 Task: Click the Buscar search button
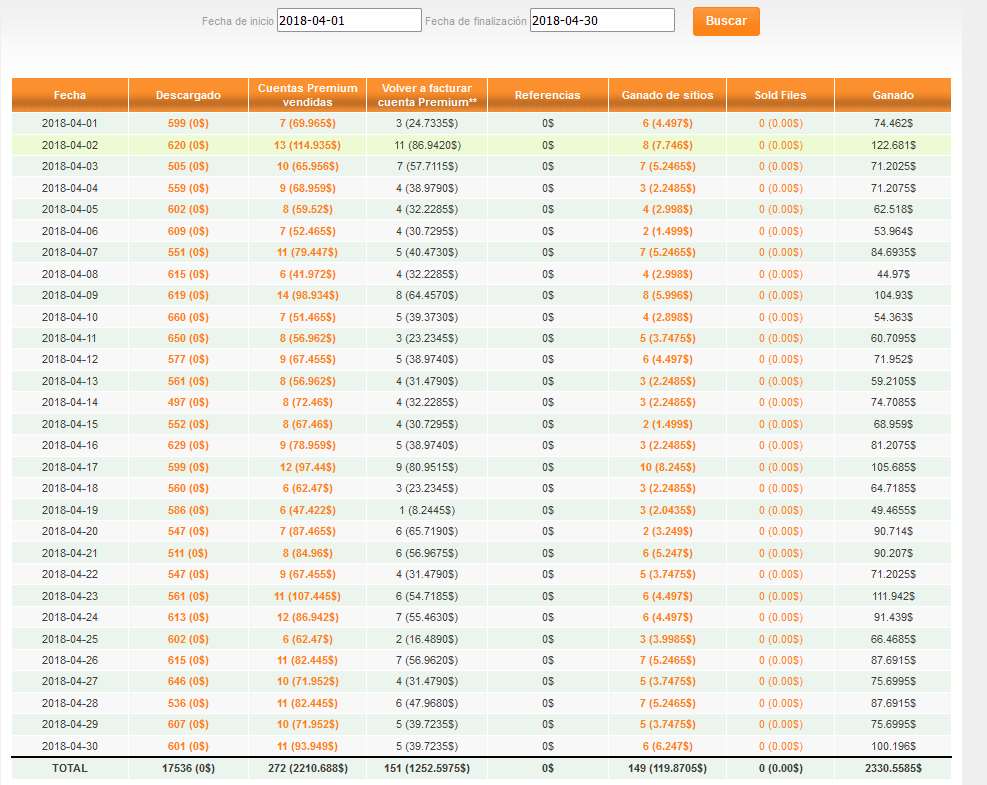pos(725,21)
